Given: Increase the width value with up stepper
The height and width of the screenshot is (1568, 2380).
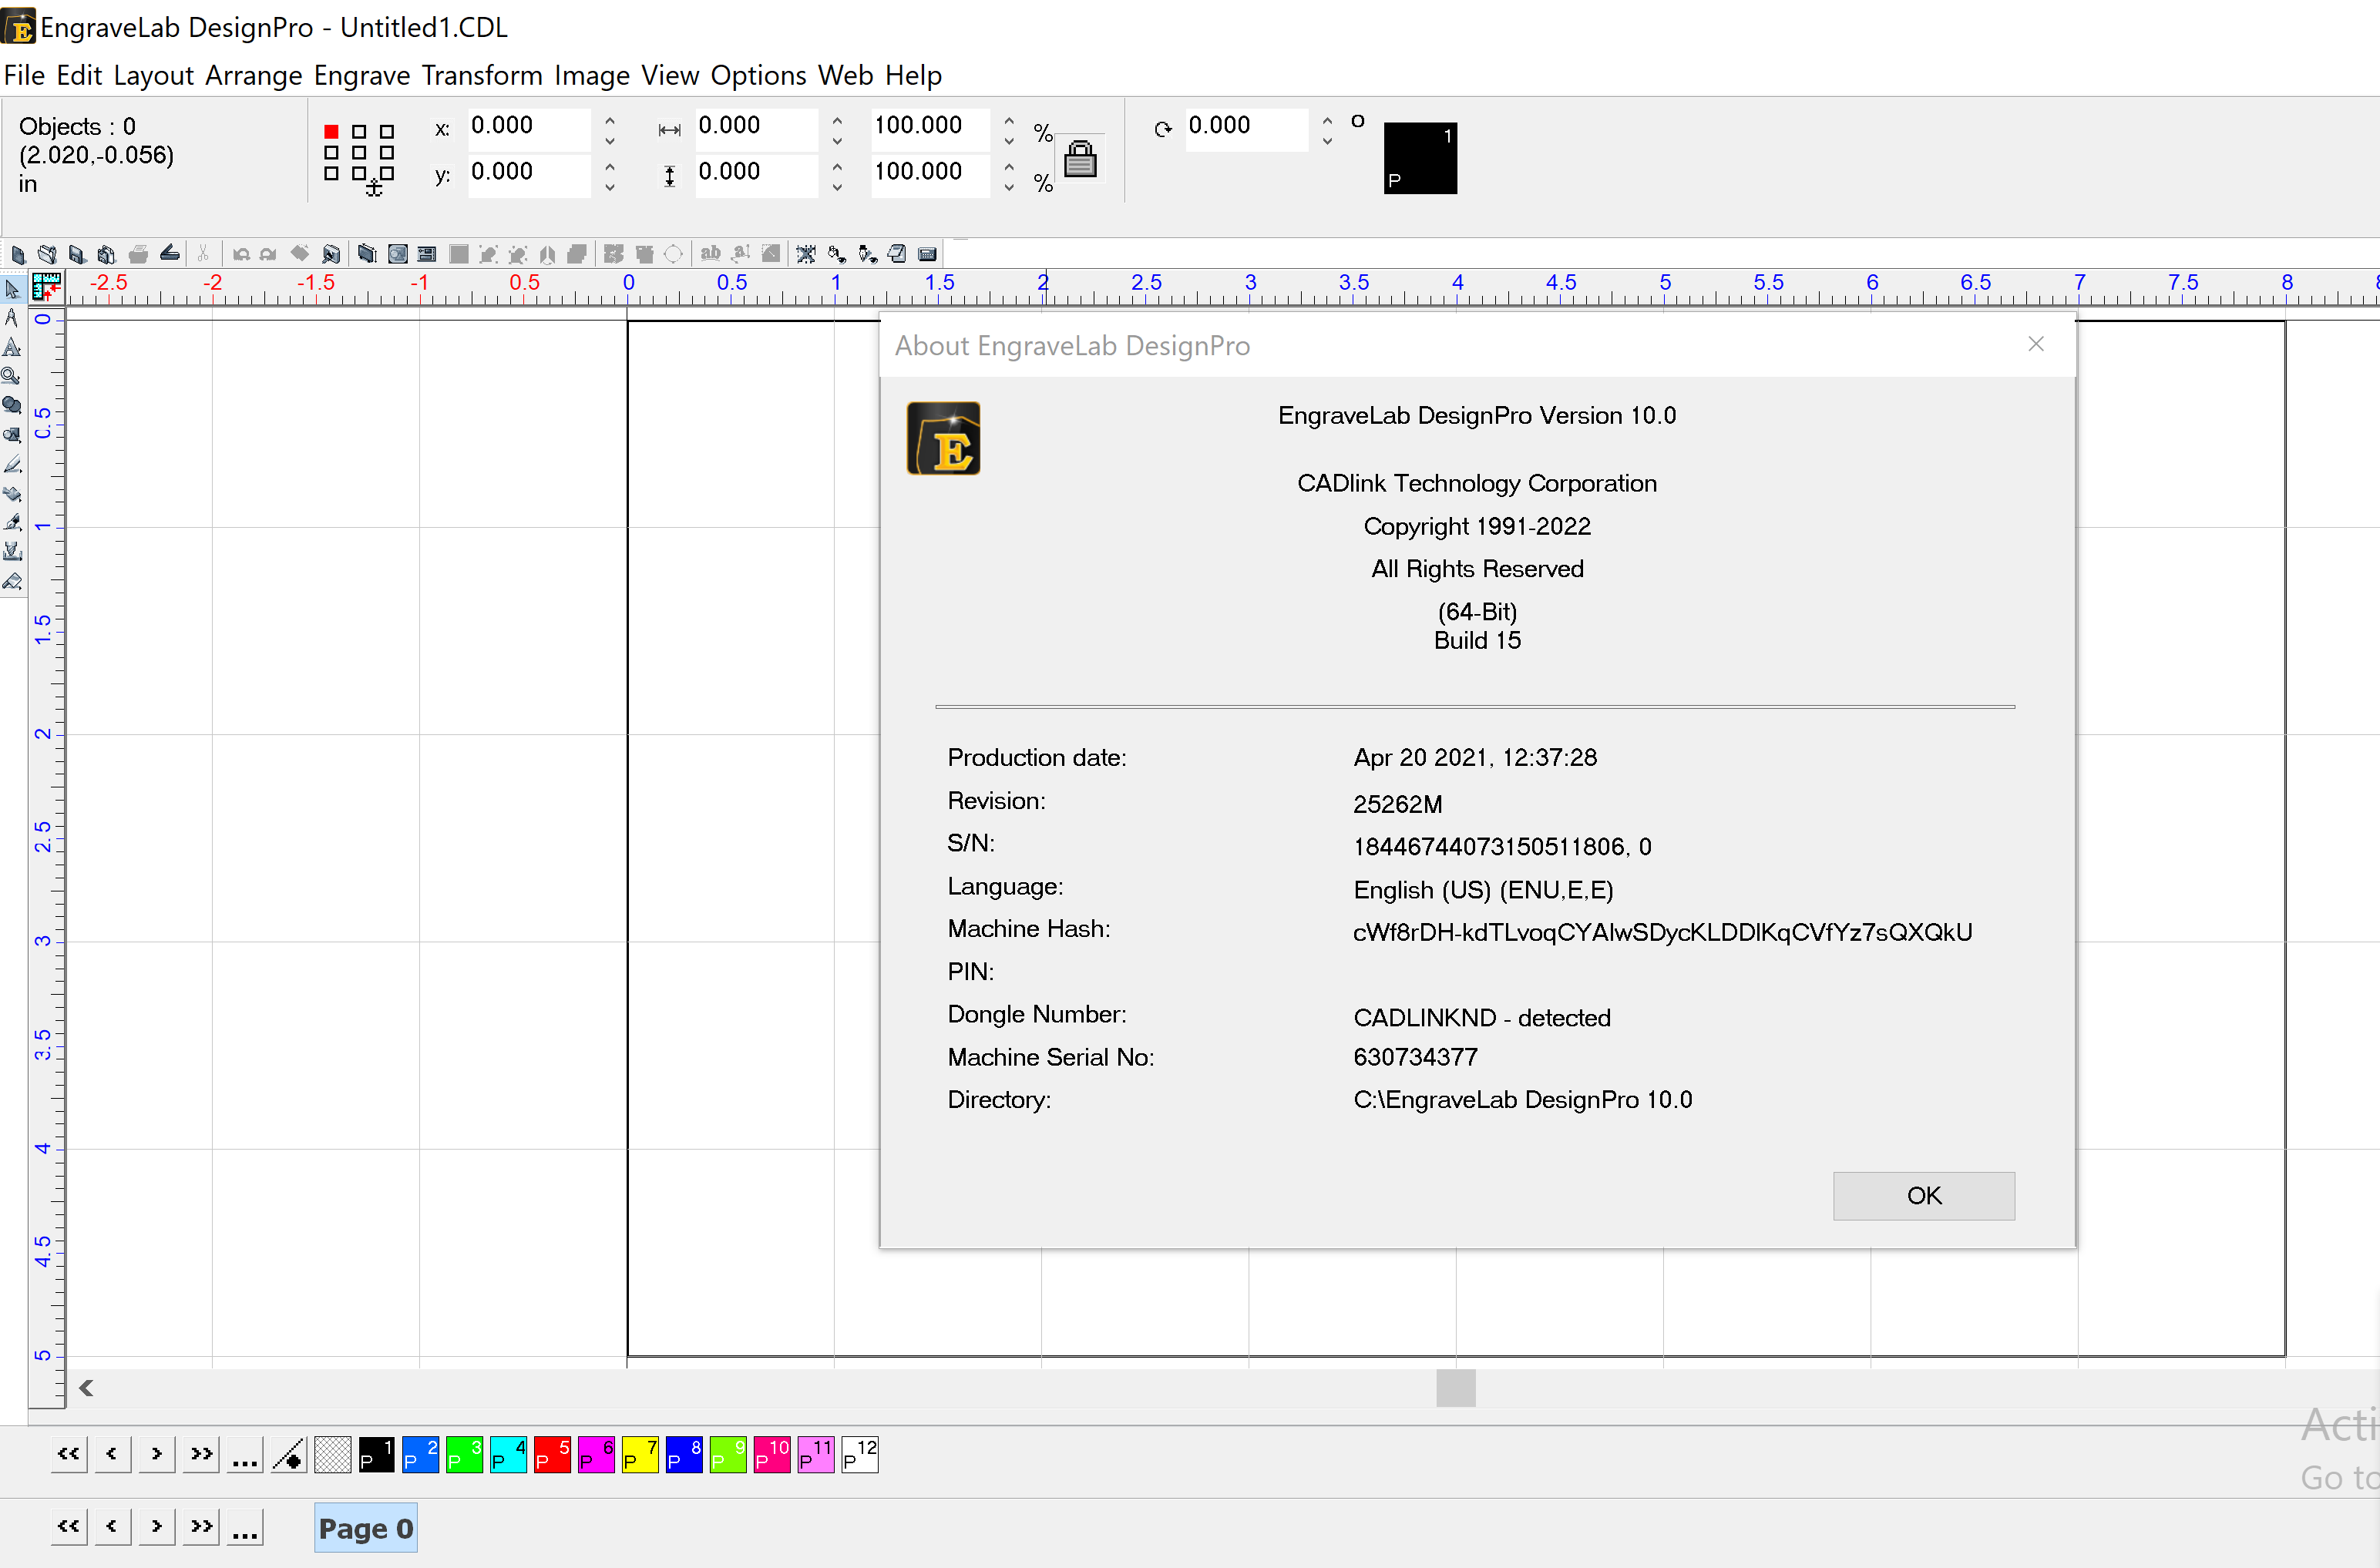Looking at the screenshot, I should click(x=837, y=120).
